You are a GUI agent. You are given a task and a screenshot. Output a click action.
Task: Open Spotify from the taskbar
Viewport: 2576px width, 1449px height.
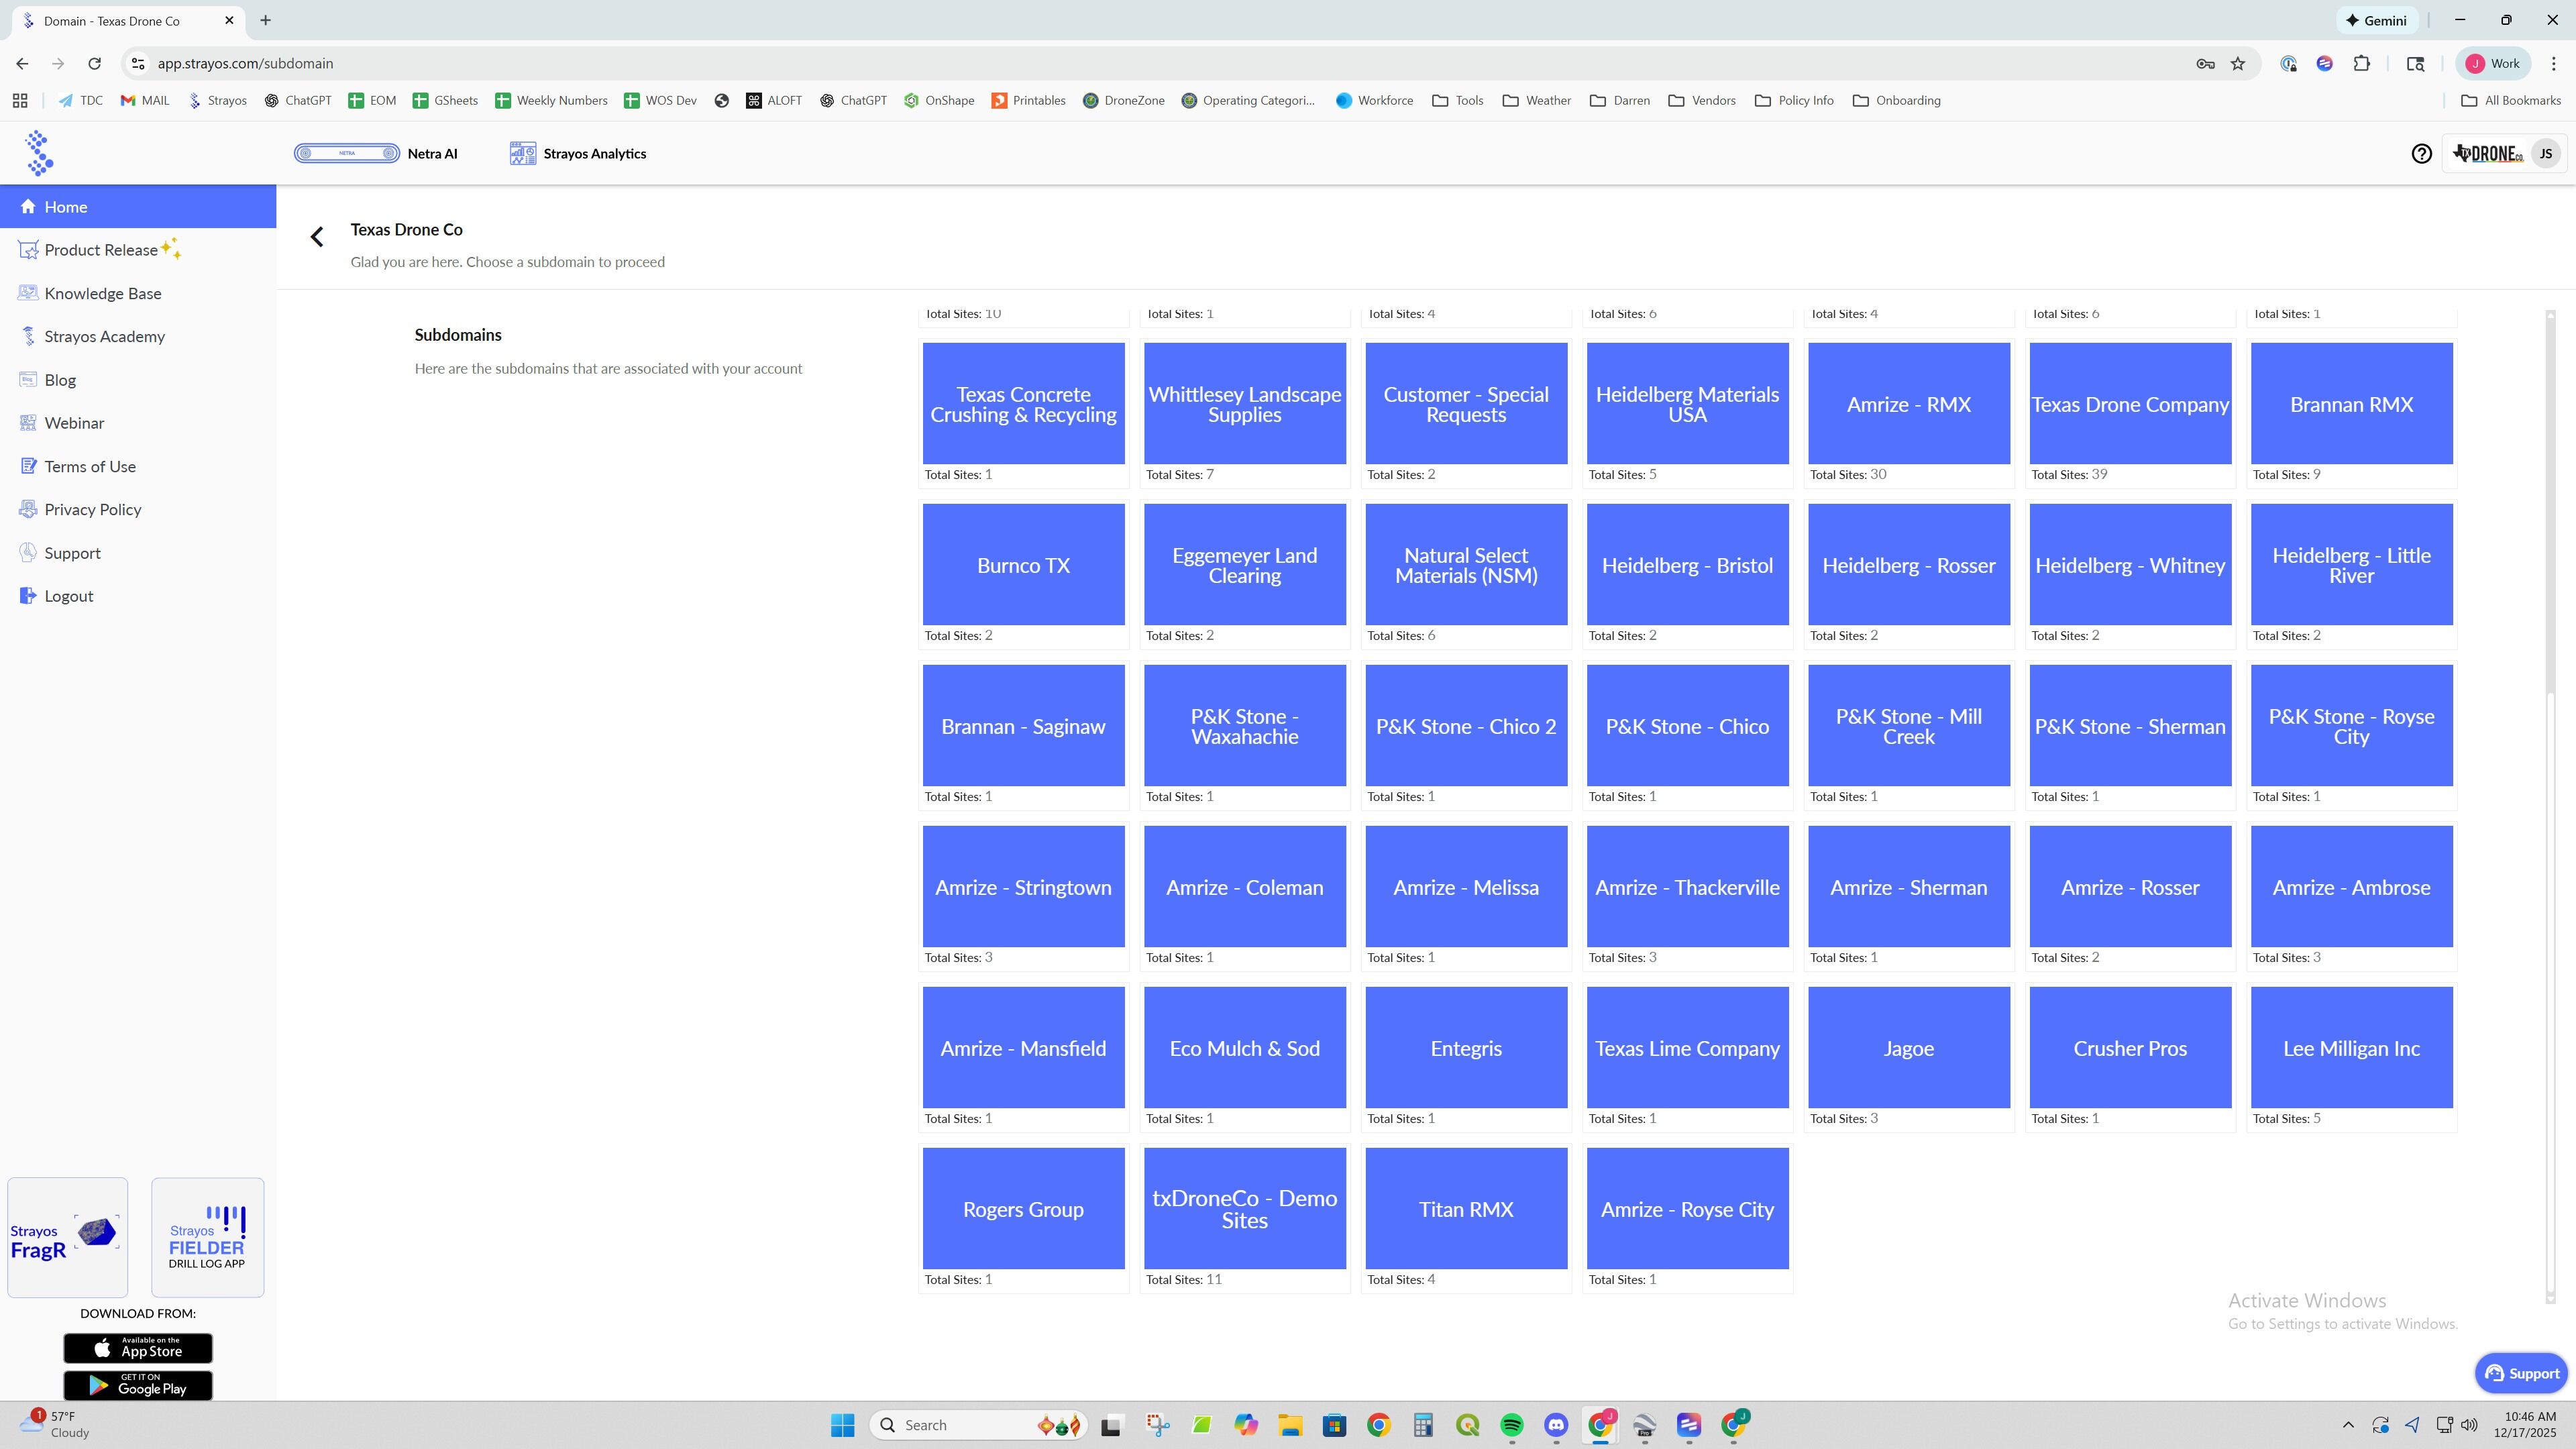click(x=1511, y=1425)
